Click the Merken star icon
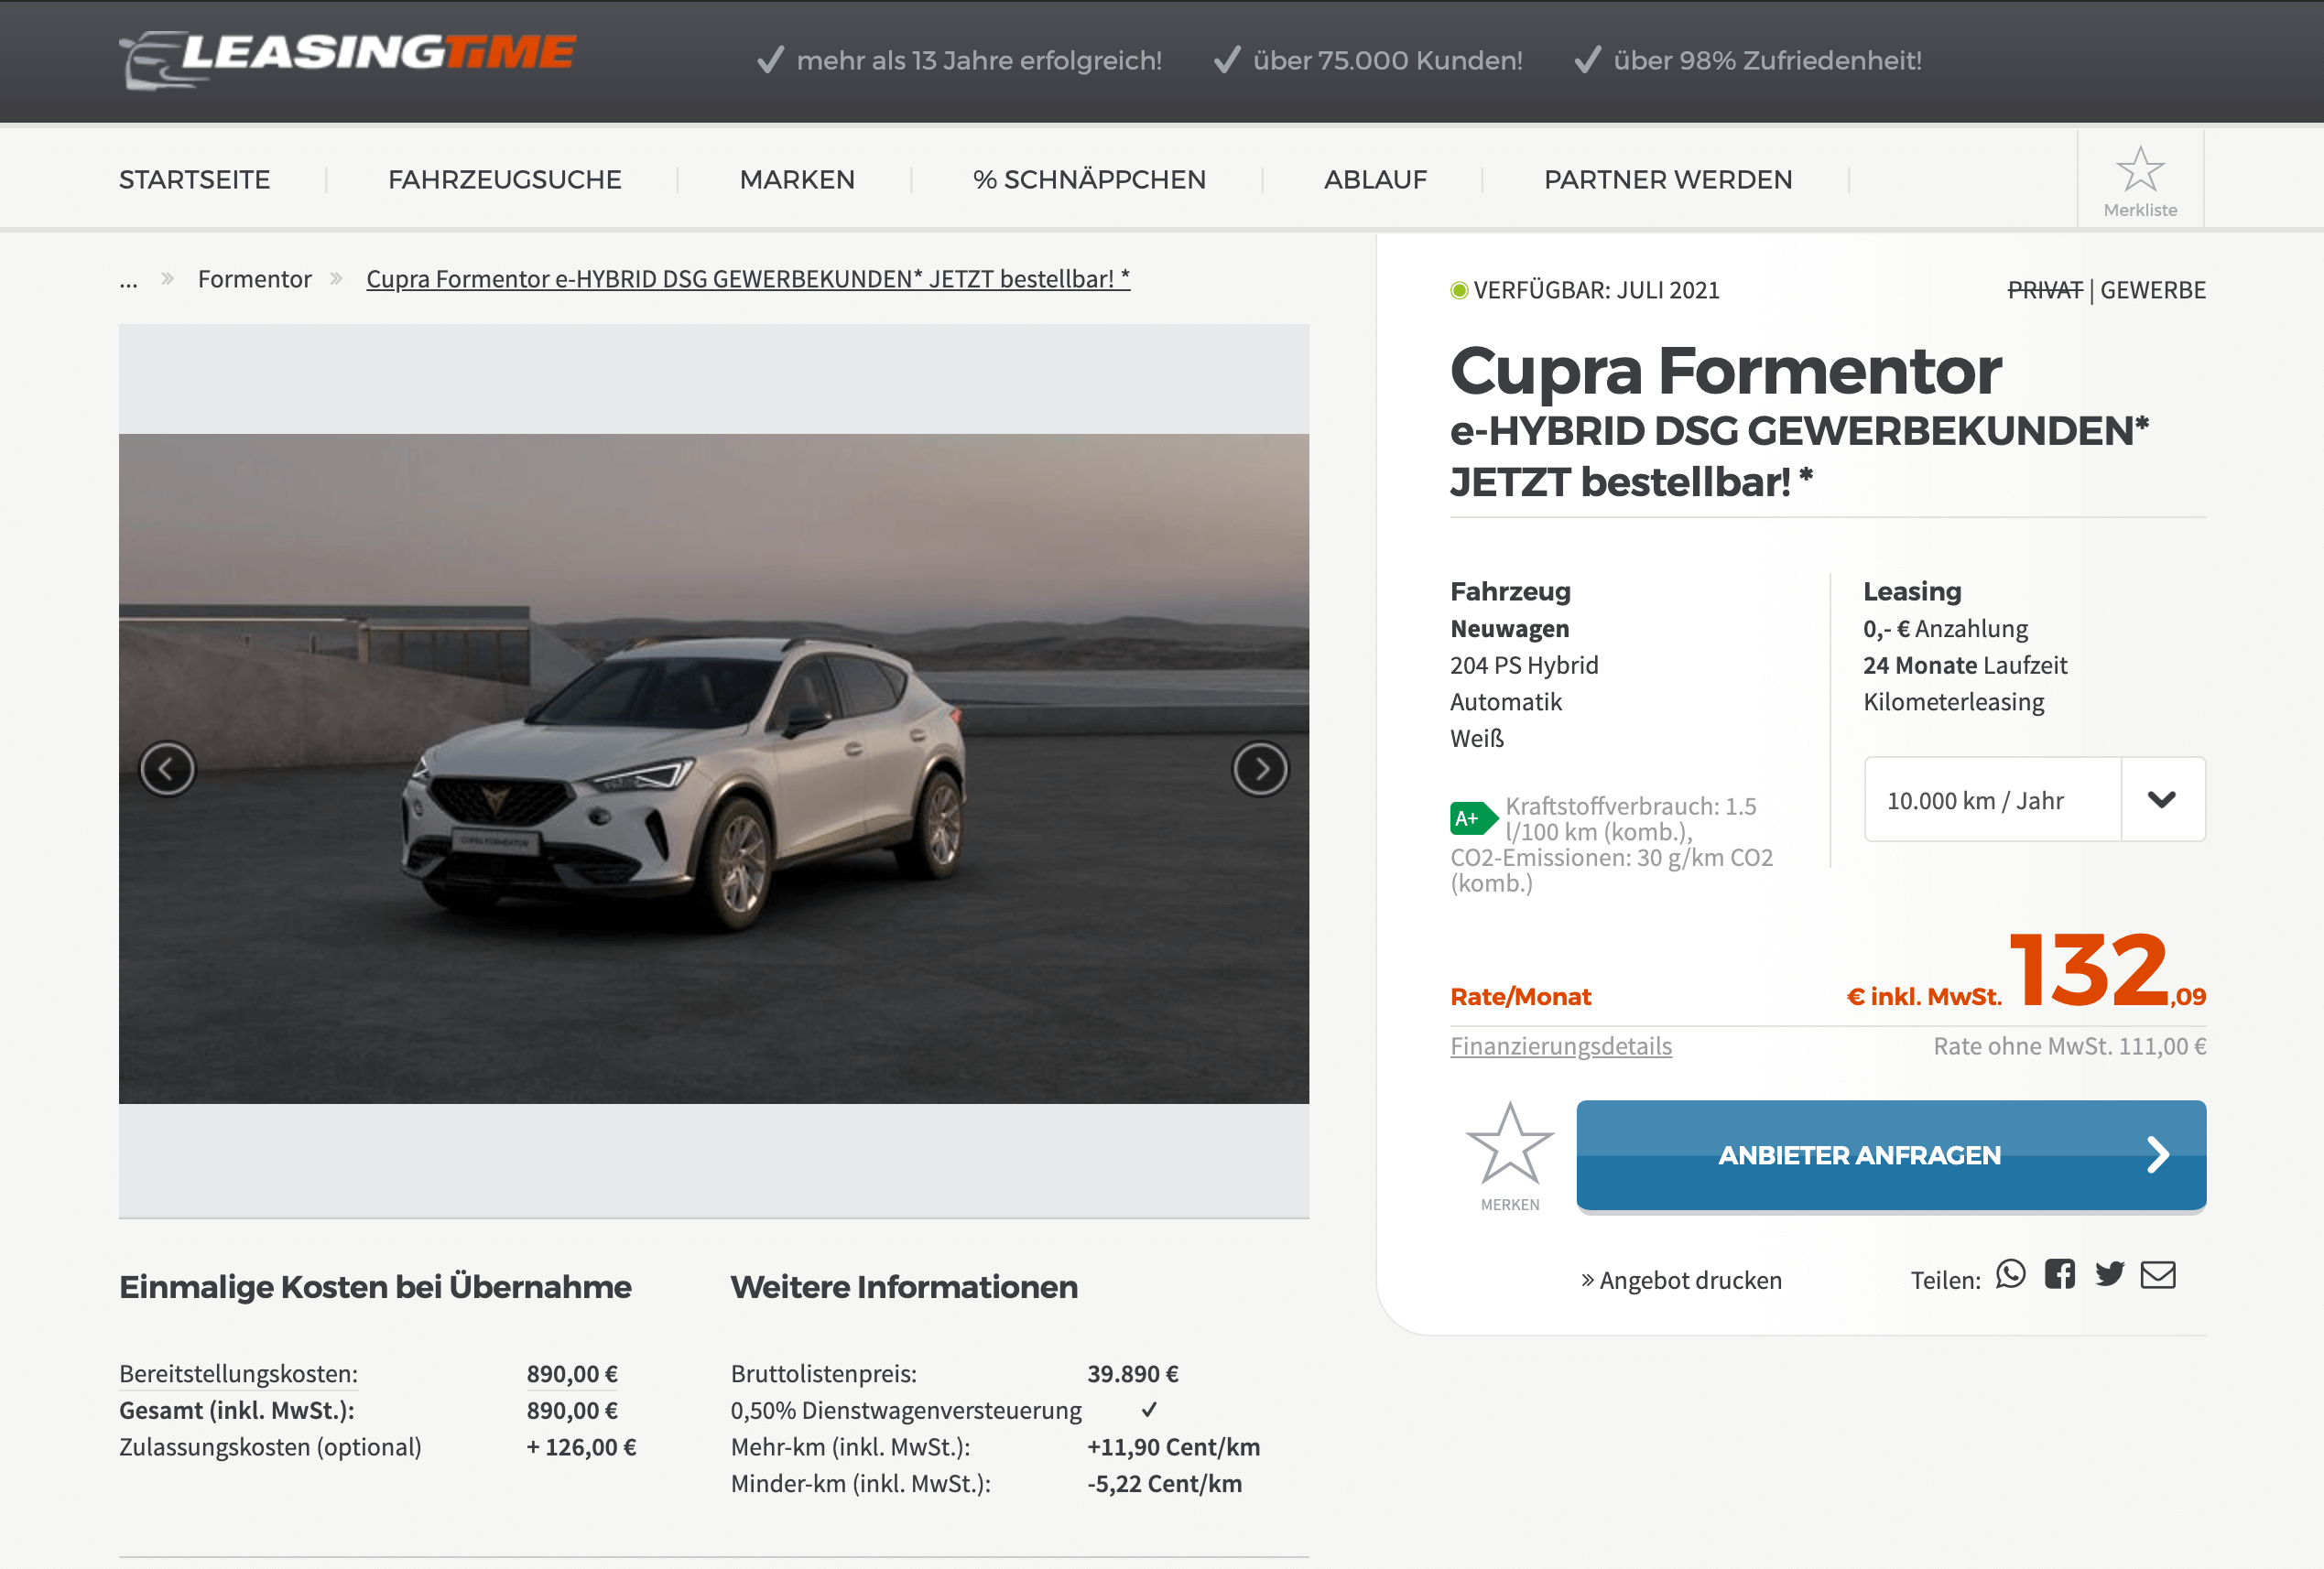The height and width of the screenshot is (1569, 2324). pyautogui.click(x=1509, y=1144)
